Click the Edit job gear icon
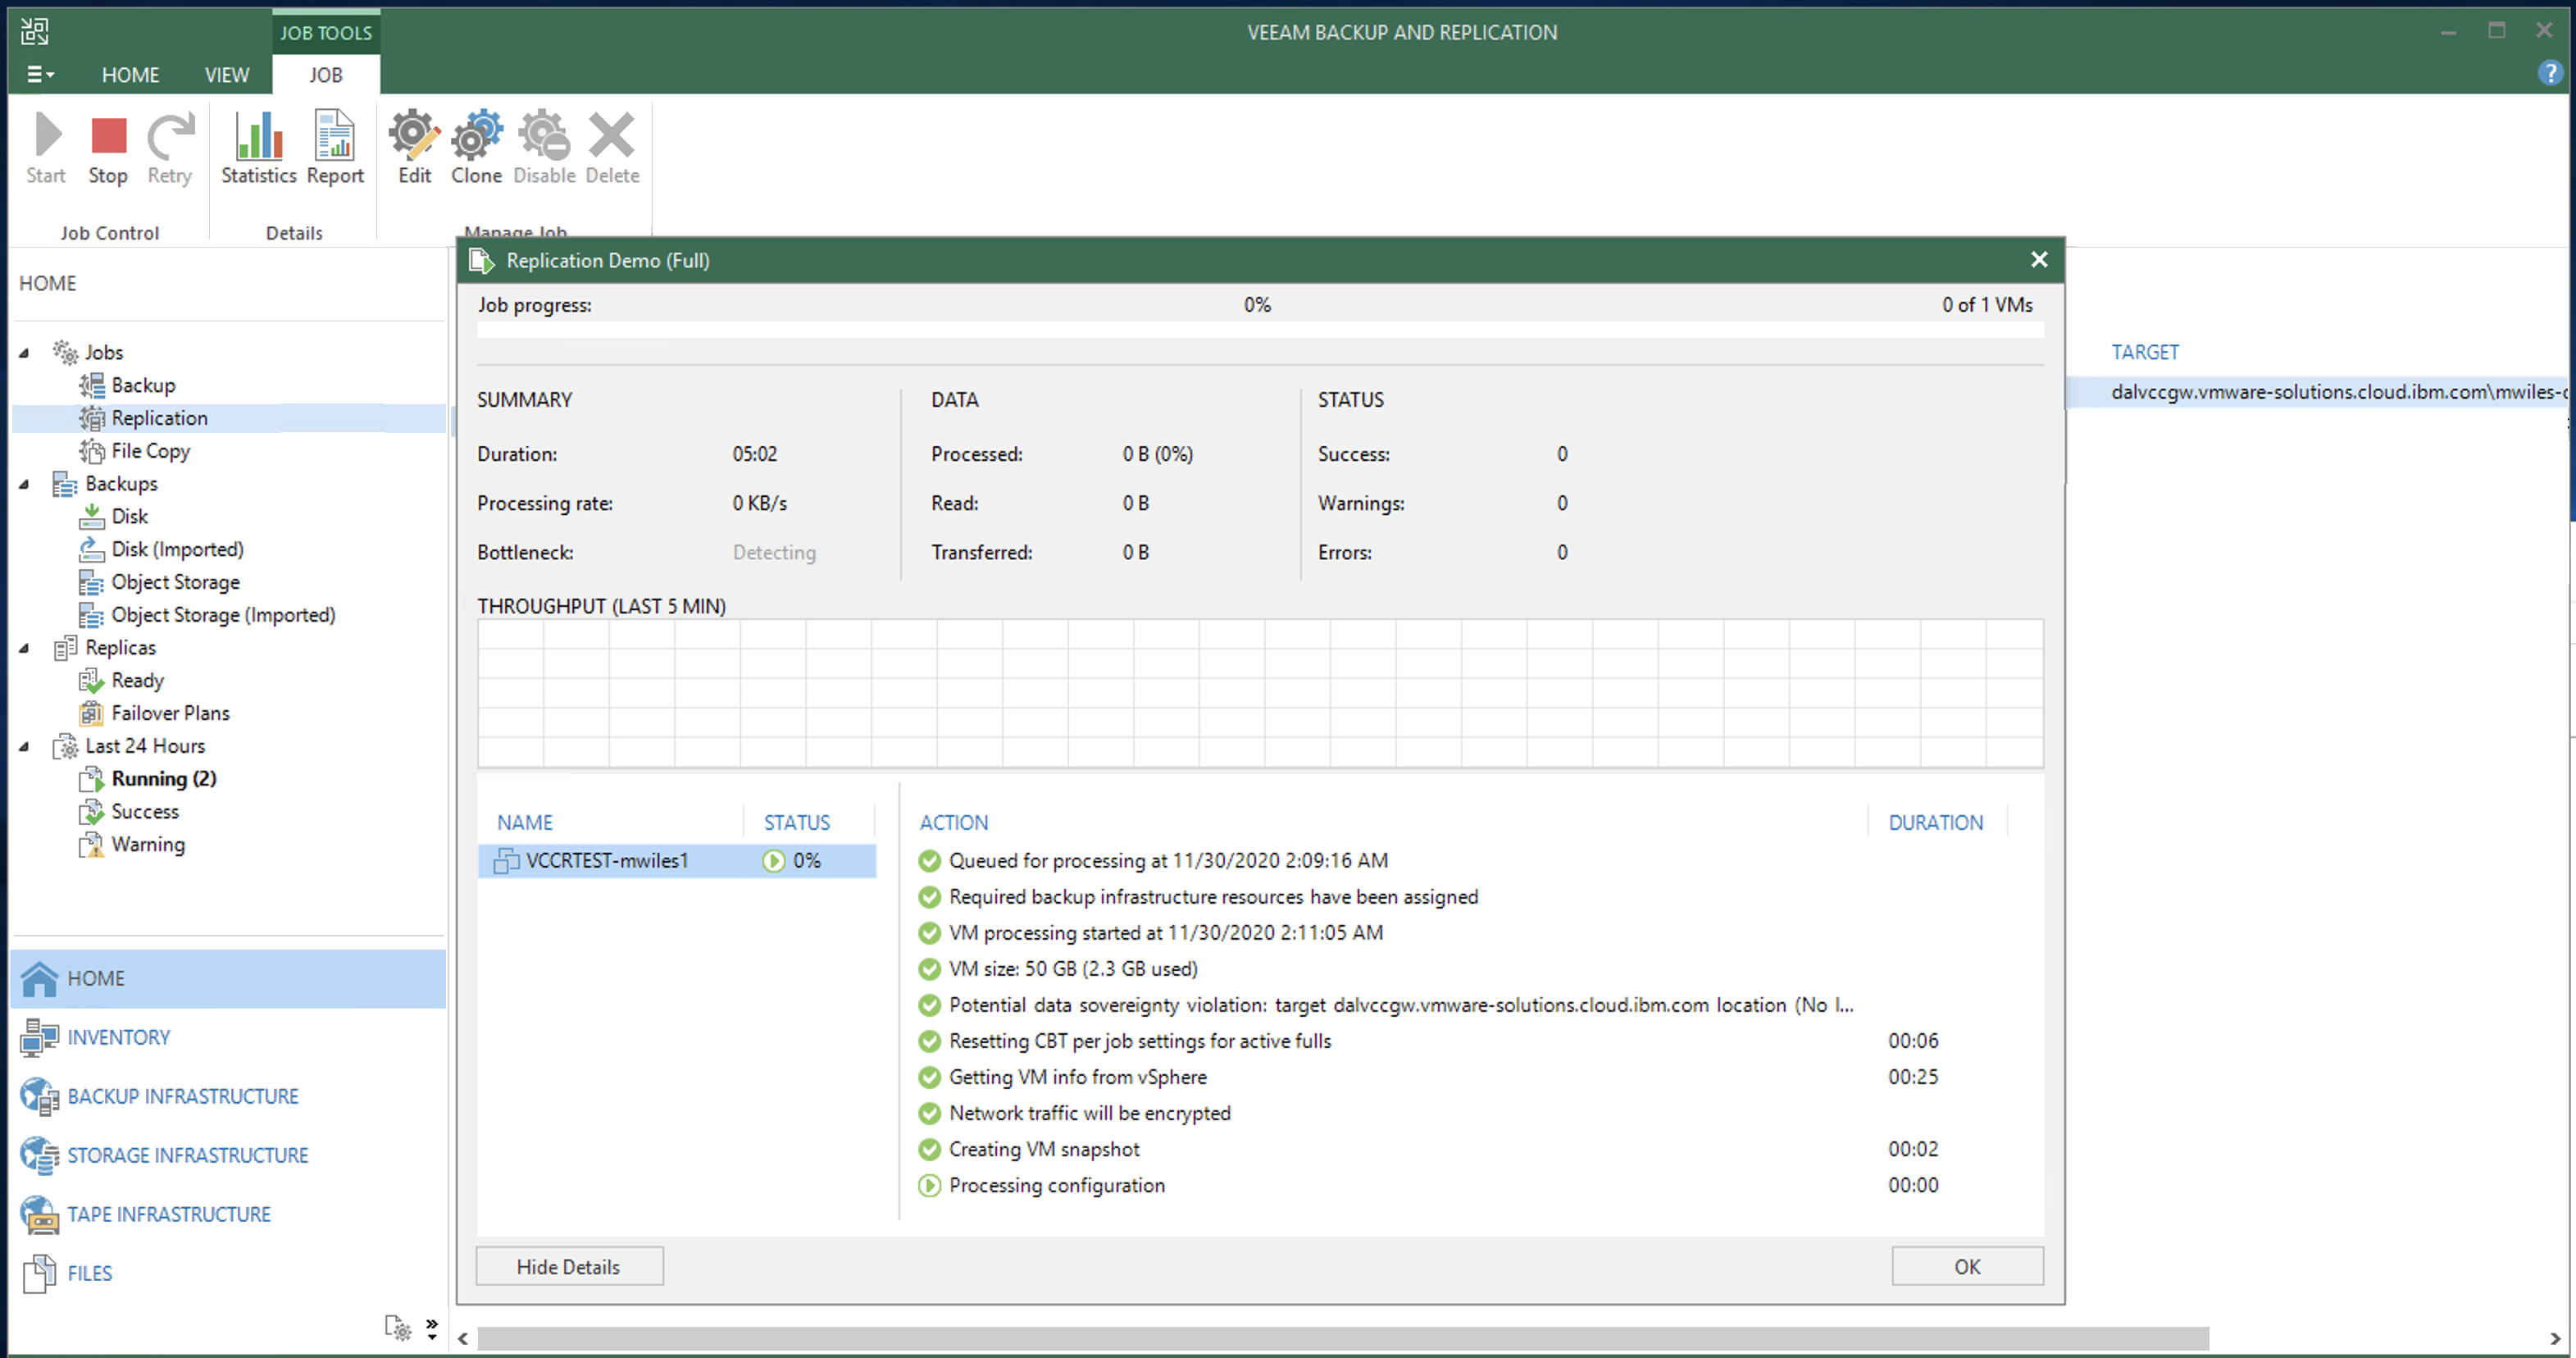The width and height of the screenshot is (2576, 1358). pos(414,137)
